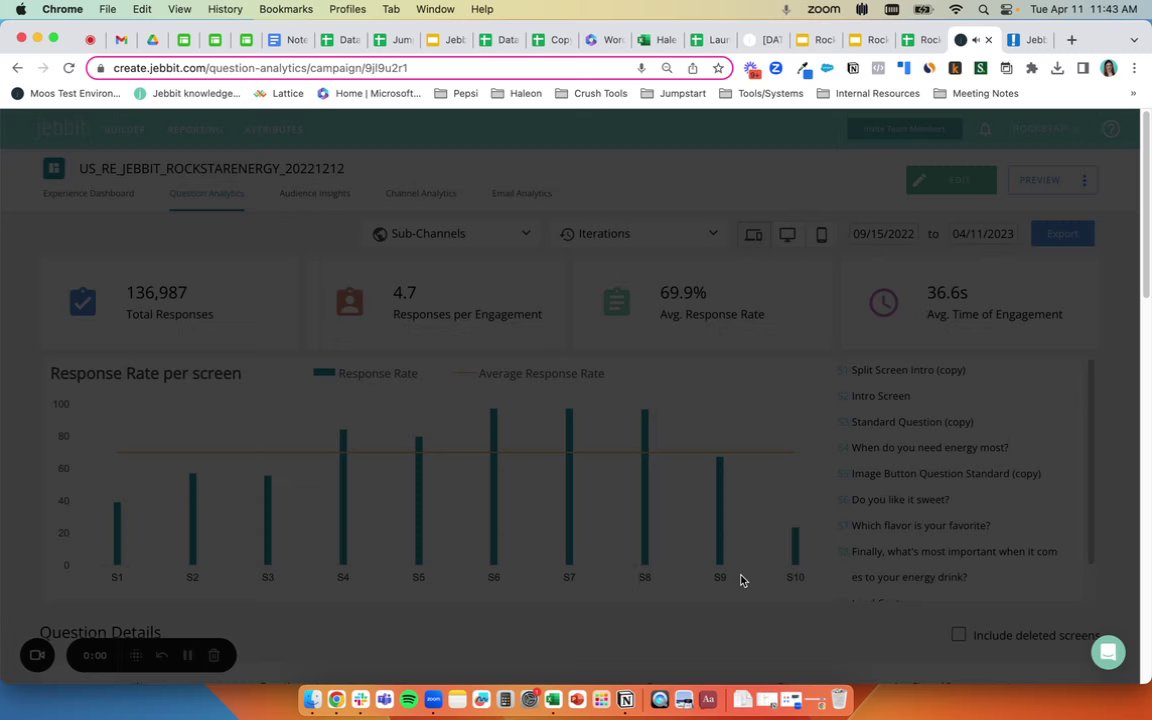Switch to Channel Analytics tab
The width and height of the screenshot is (1152, 720).
click(421, 193)
